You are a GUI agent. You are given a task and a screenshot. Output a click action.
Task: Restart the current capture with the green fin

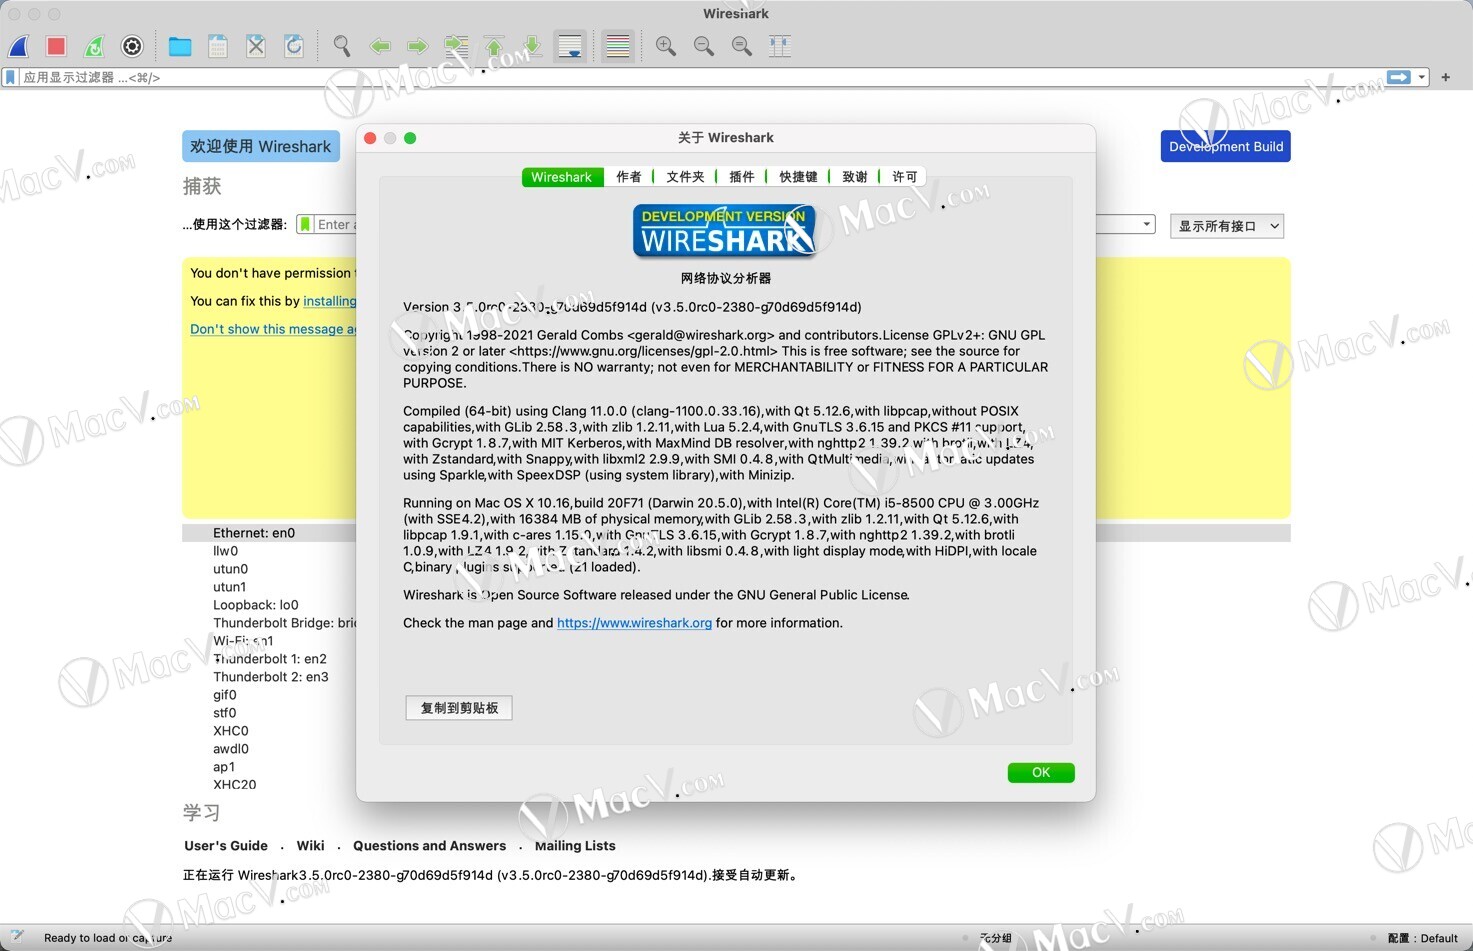coord(94,46)
